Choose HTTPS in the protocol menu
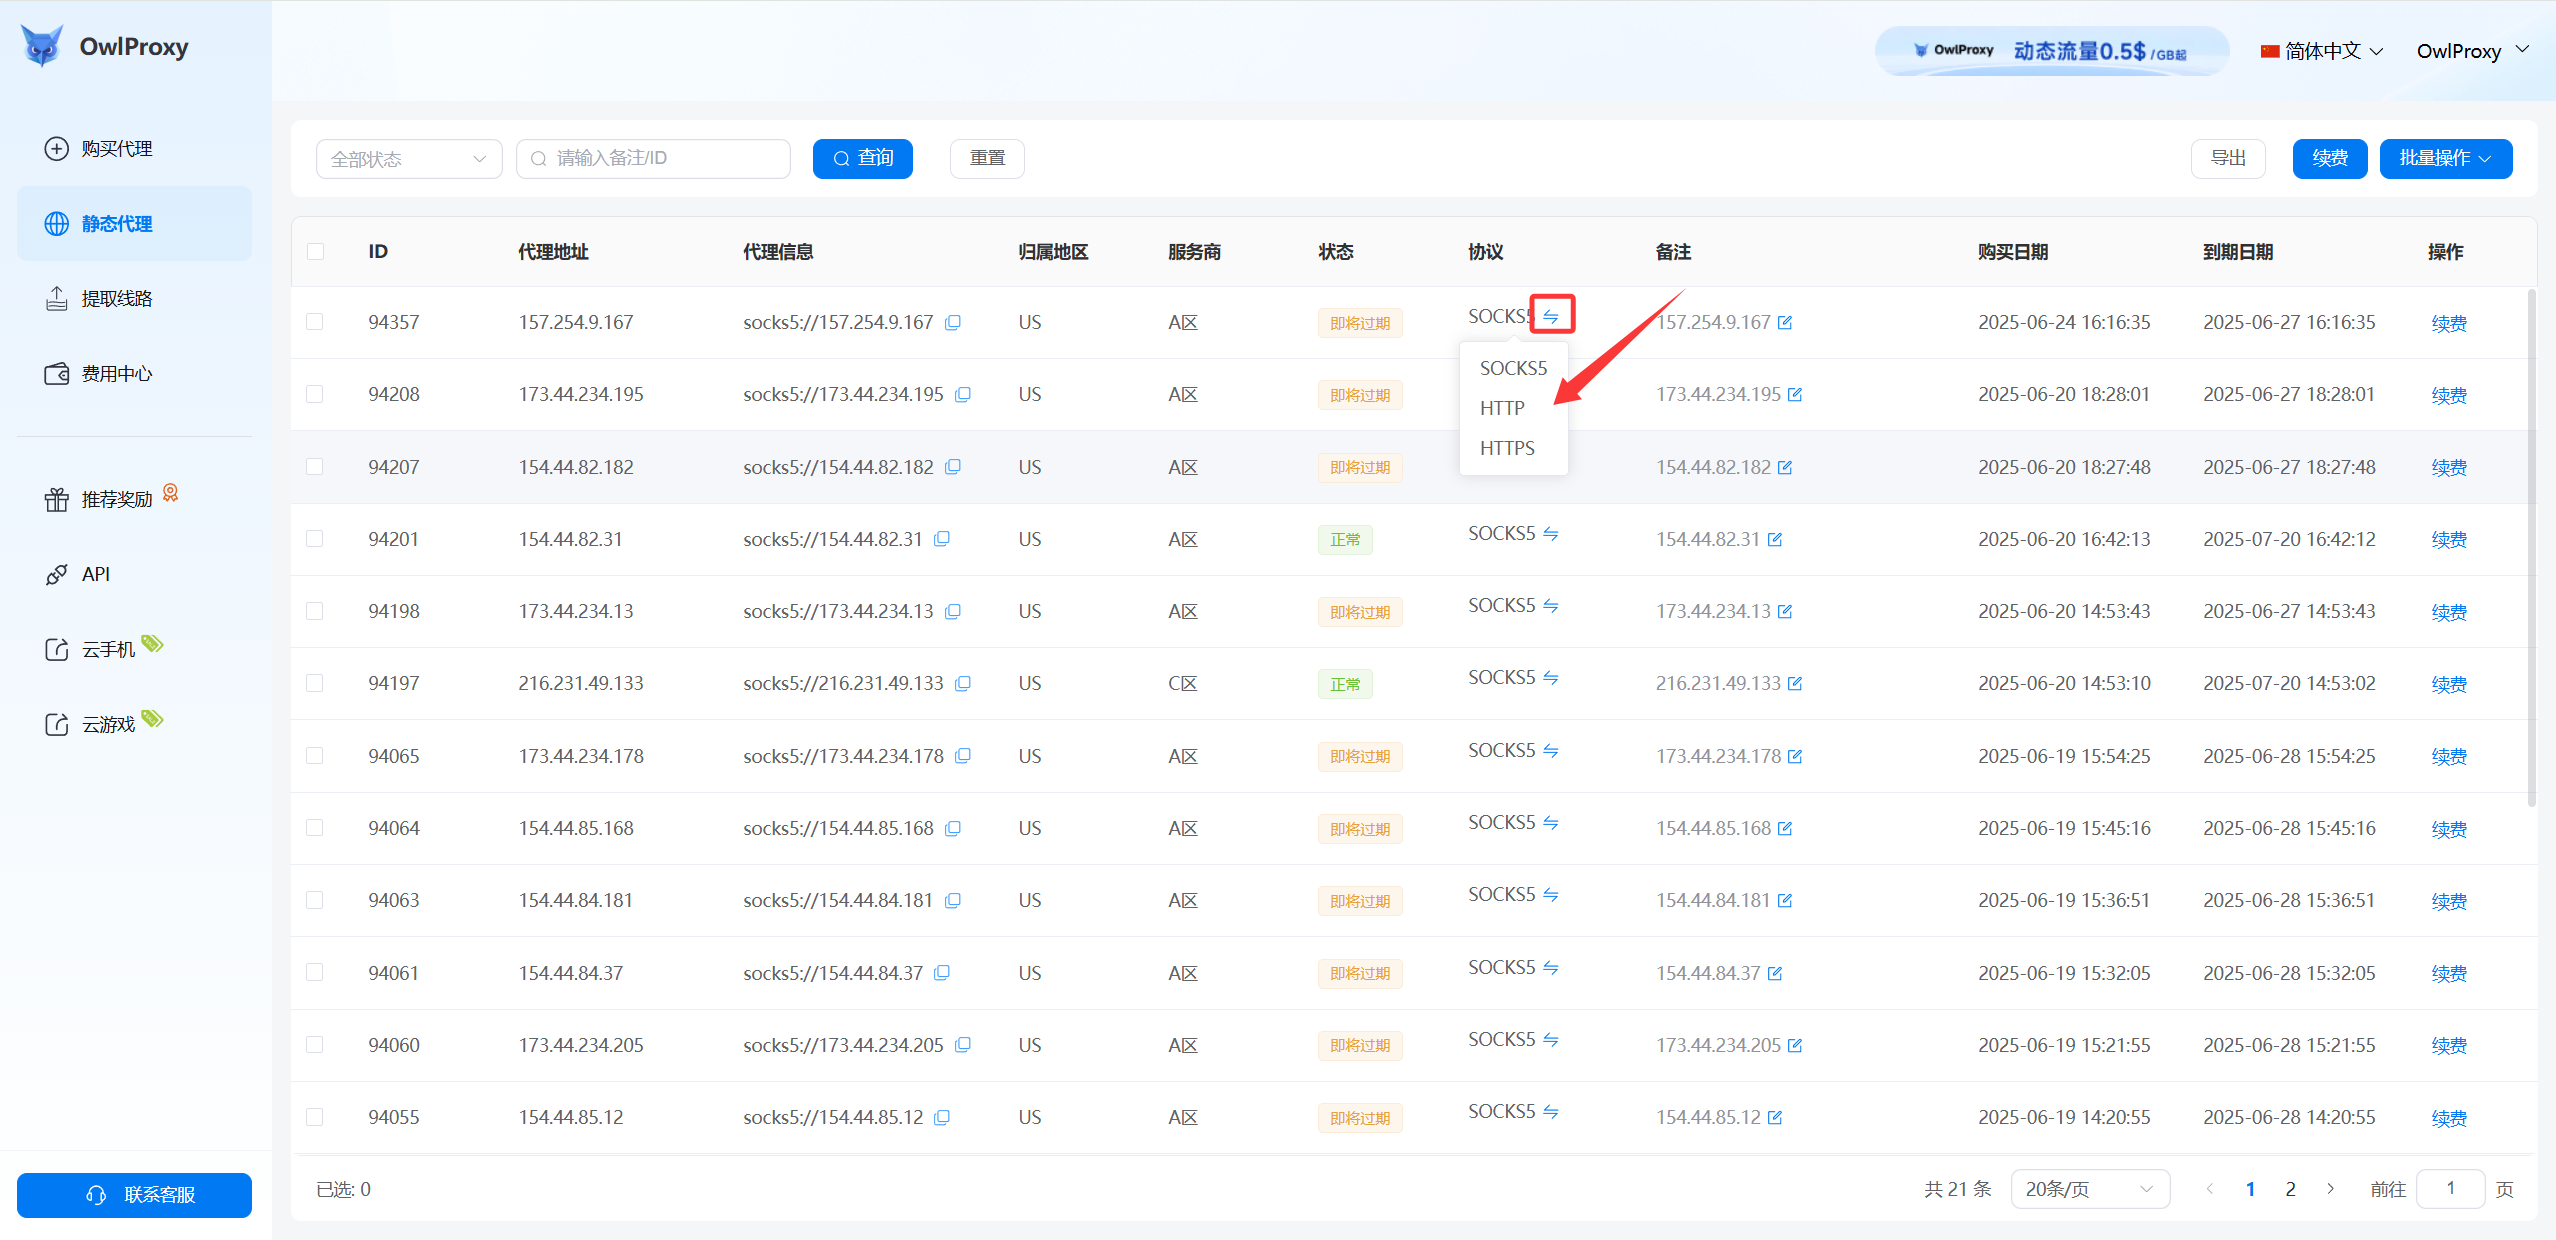 pos(1513,448)
